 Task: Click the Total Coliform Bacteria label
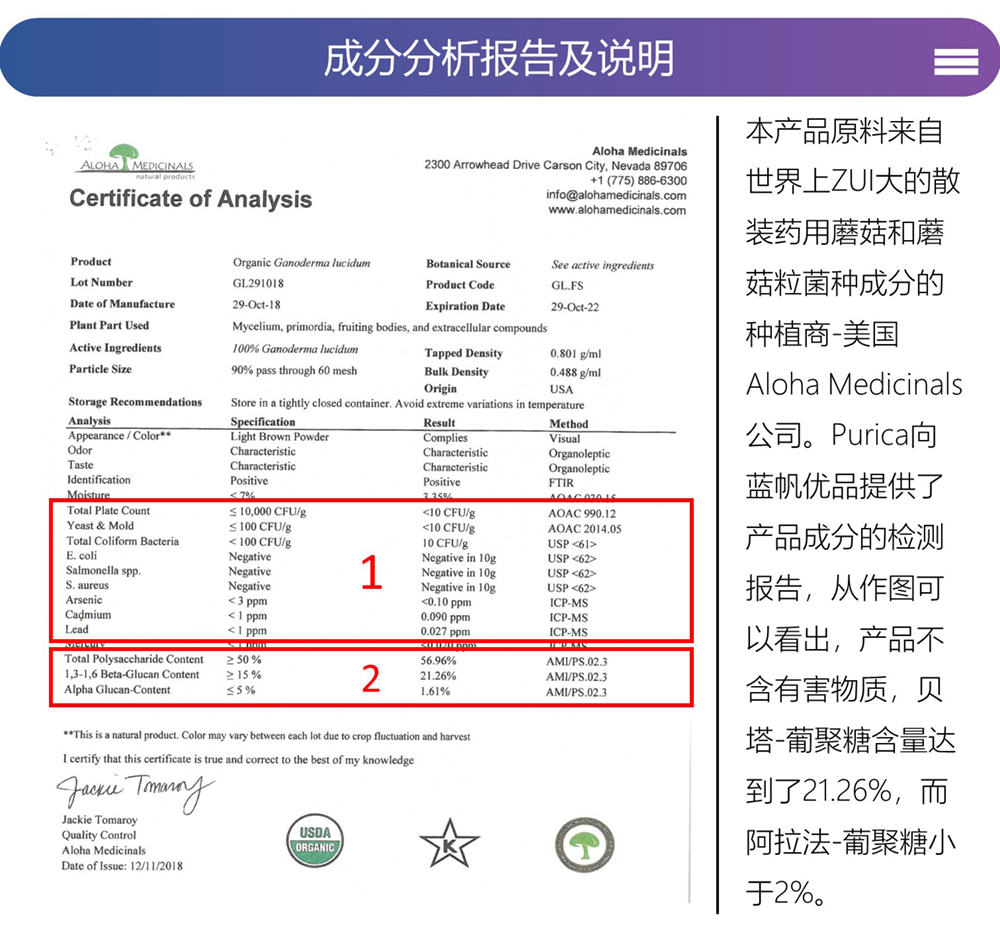click(122, 541)
